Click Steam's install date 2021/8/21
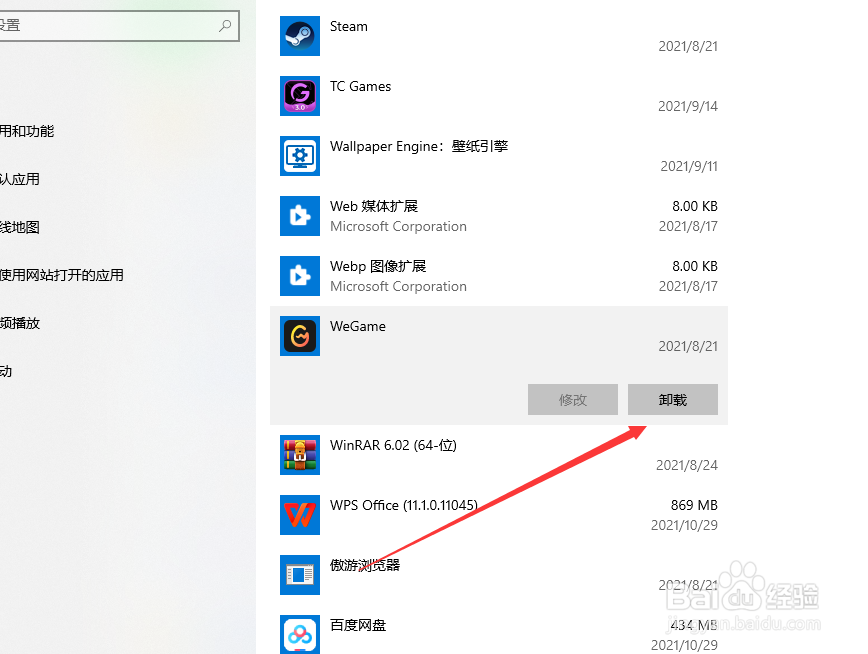 pyautogui.click(x=688, y=47)
